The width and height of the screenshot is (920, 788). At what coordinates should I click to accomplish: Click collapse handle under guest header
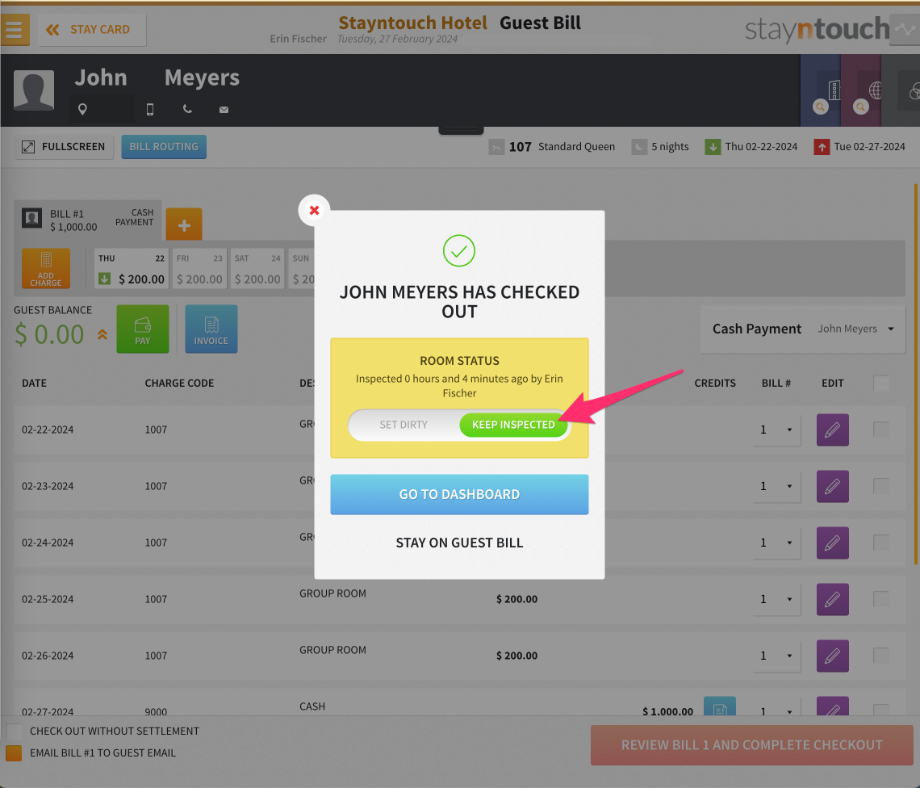click(461, 130)
